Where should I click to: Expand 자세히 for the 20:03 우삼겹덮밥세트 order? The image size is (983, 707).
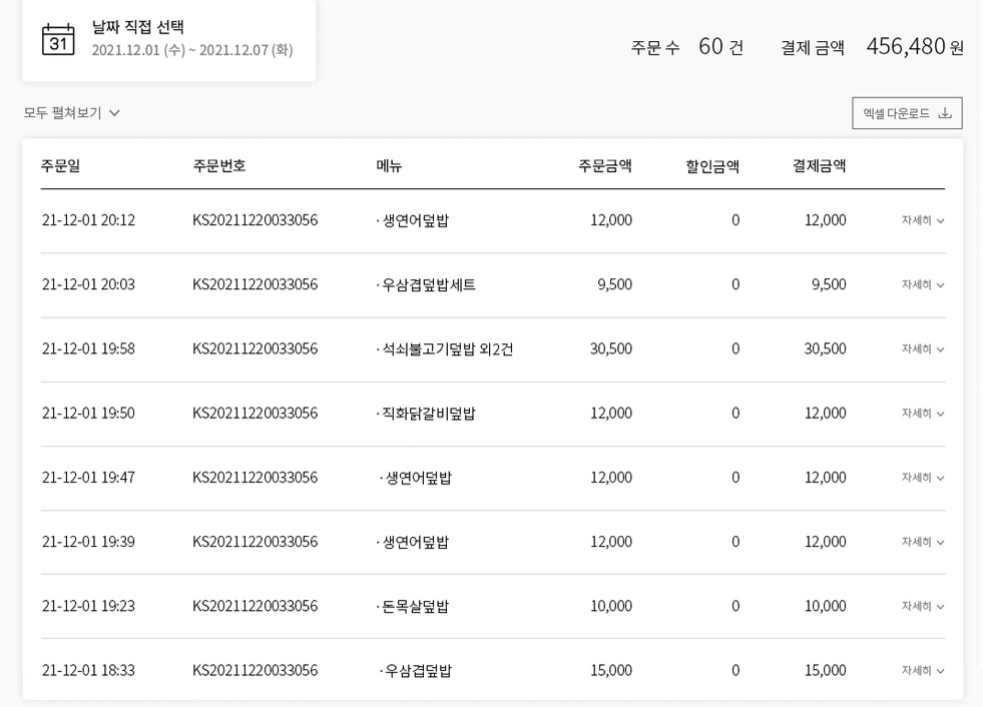(x=923, y=285)
